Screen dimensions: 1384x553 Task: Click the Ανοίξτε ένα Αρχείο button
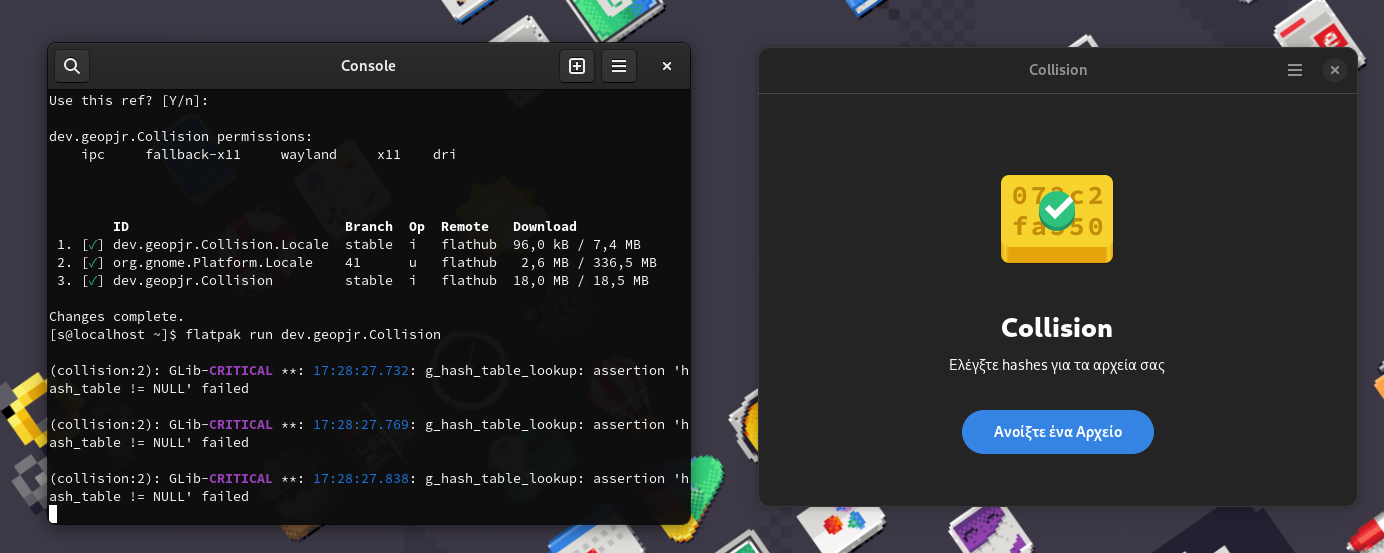click(x=1058, y=432)
